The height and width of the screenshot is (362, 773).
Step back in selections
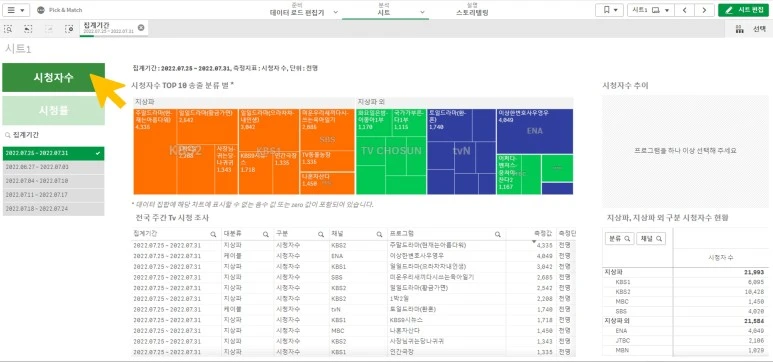28,29
